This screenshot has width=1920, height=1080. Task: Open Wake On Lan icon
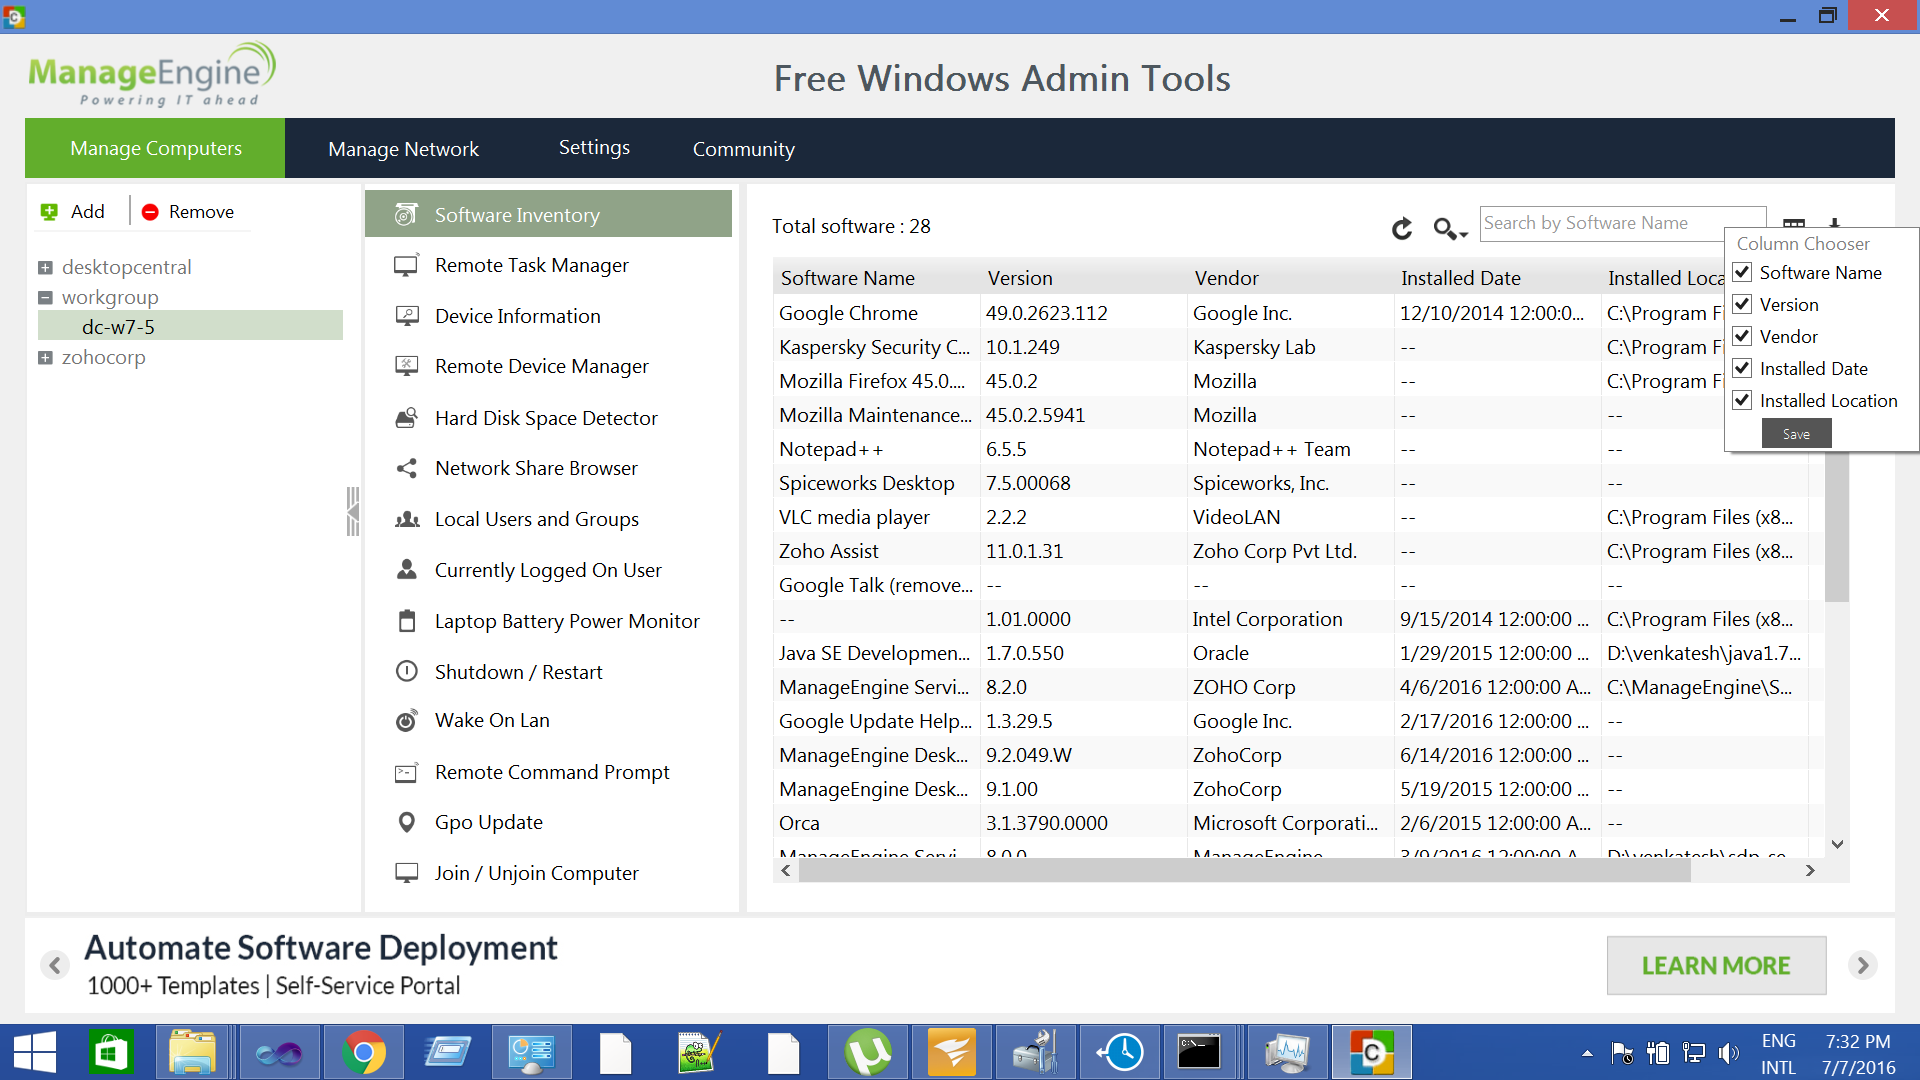(406, 720)
